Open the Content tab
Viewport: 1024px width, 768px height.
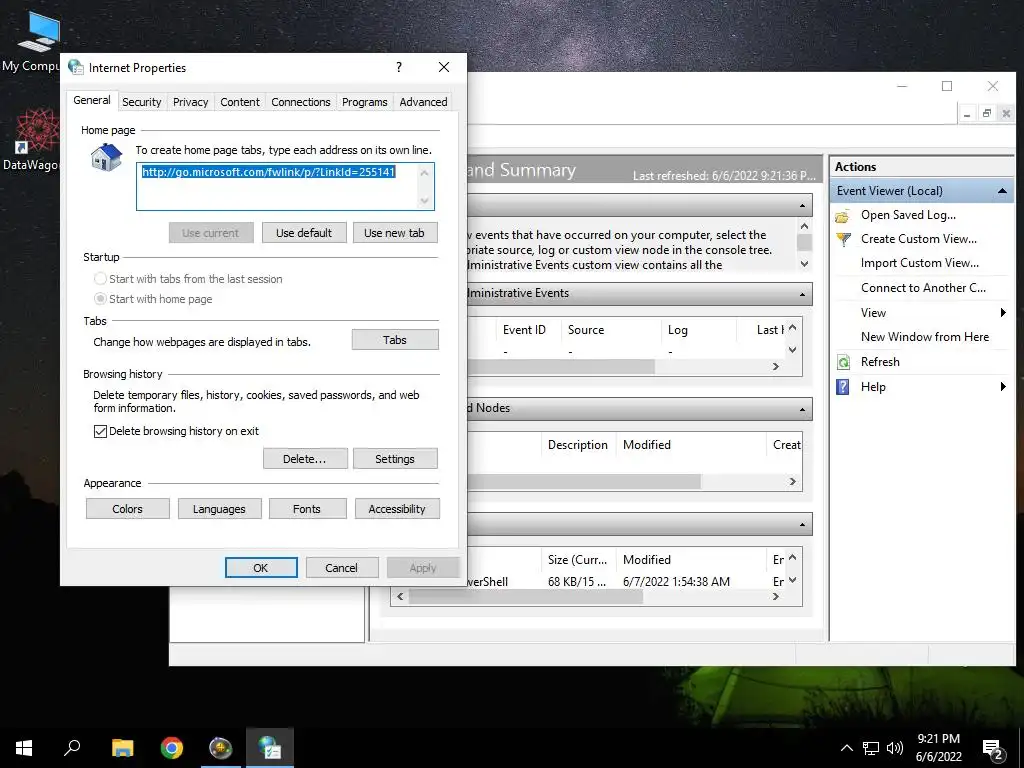(x=240, y=102)
